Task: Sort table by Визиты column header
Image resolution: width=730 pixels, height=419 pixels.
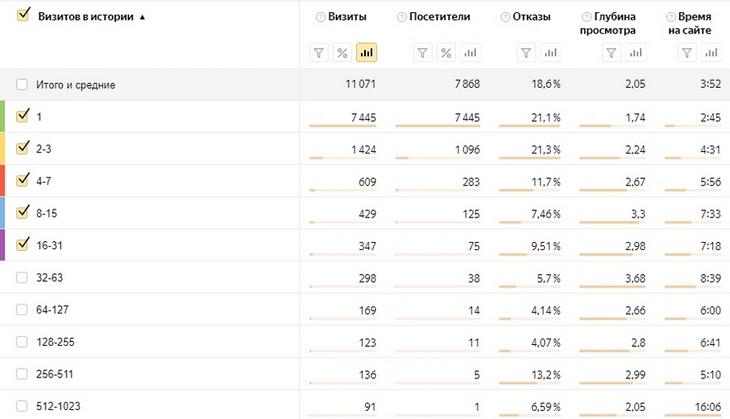Action: [347, 17]
